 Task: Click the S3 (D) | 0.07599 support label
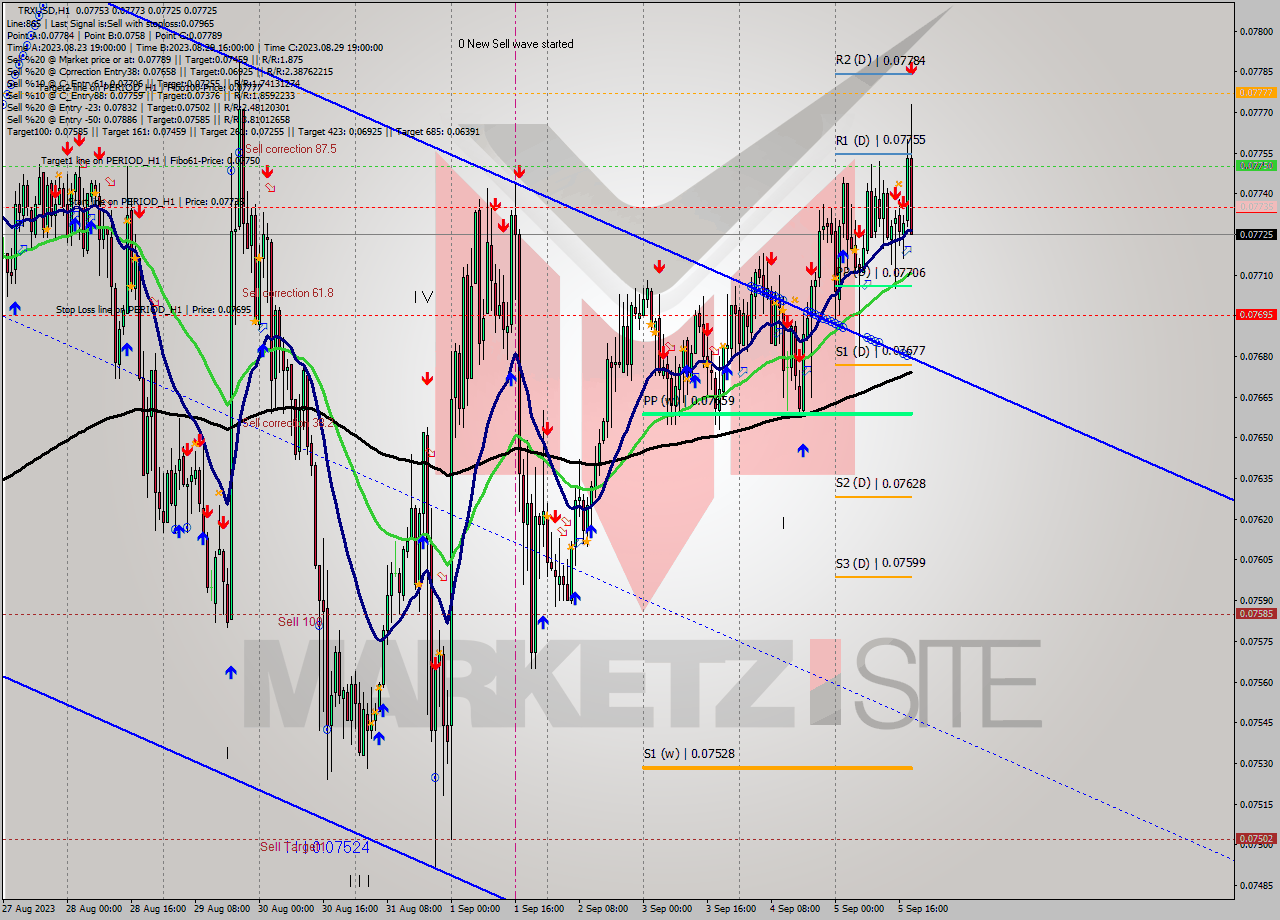880,563
